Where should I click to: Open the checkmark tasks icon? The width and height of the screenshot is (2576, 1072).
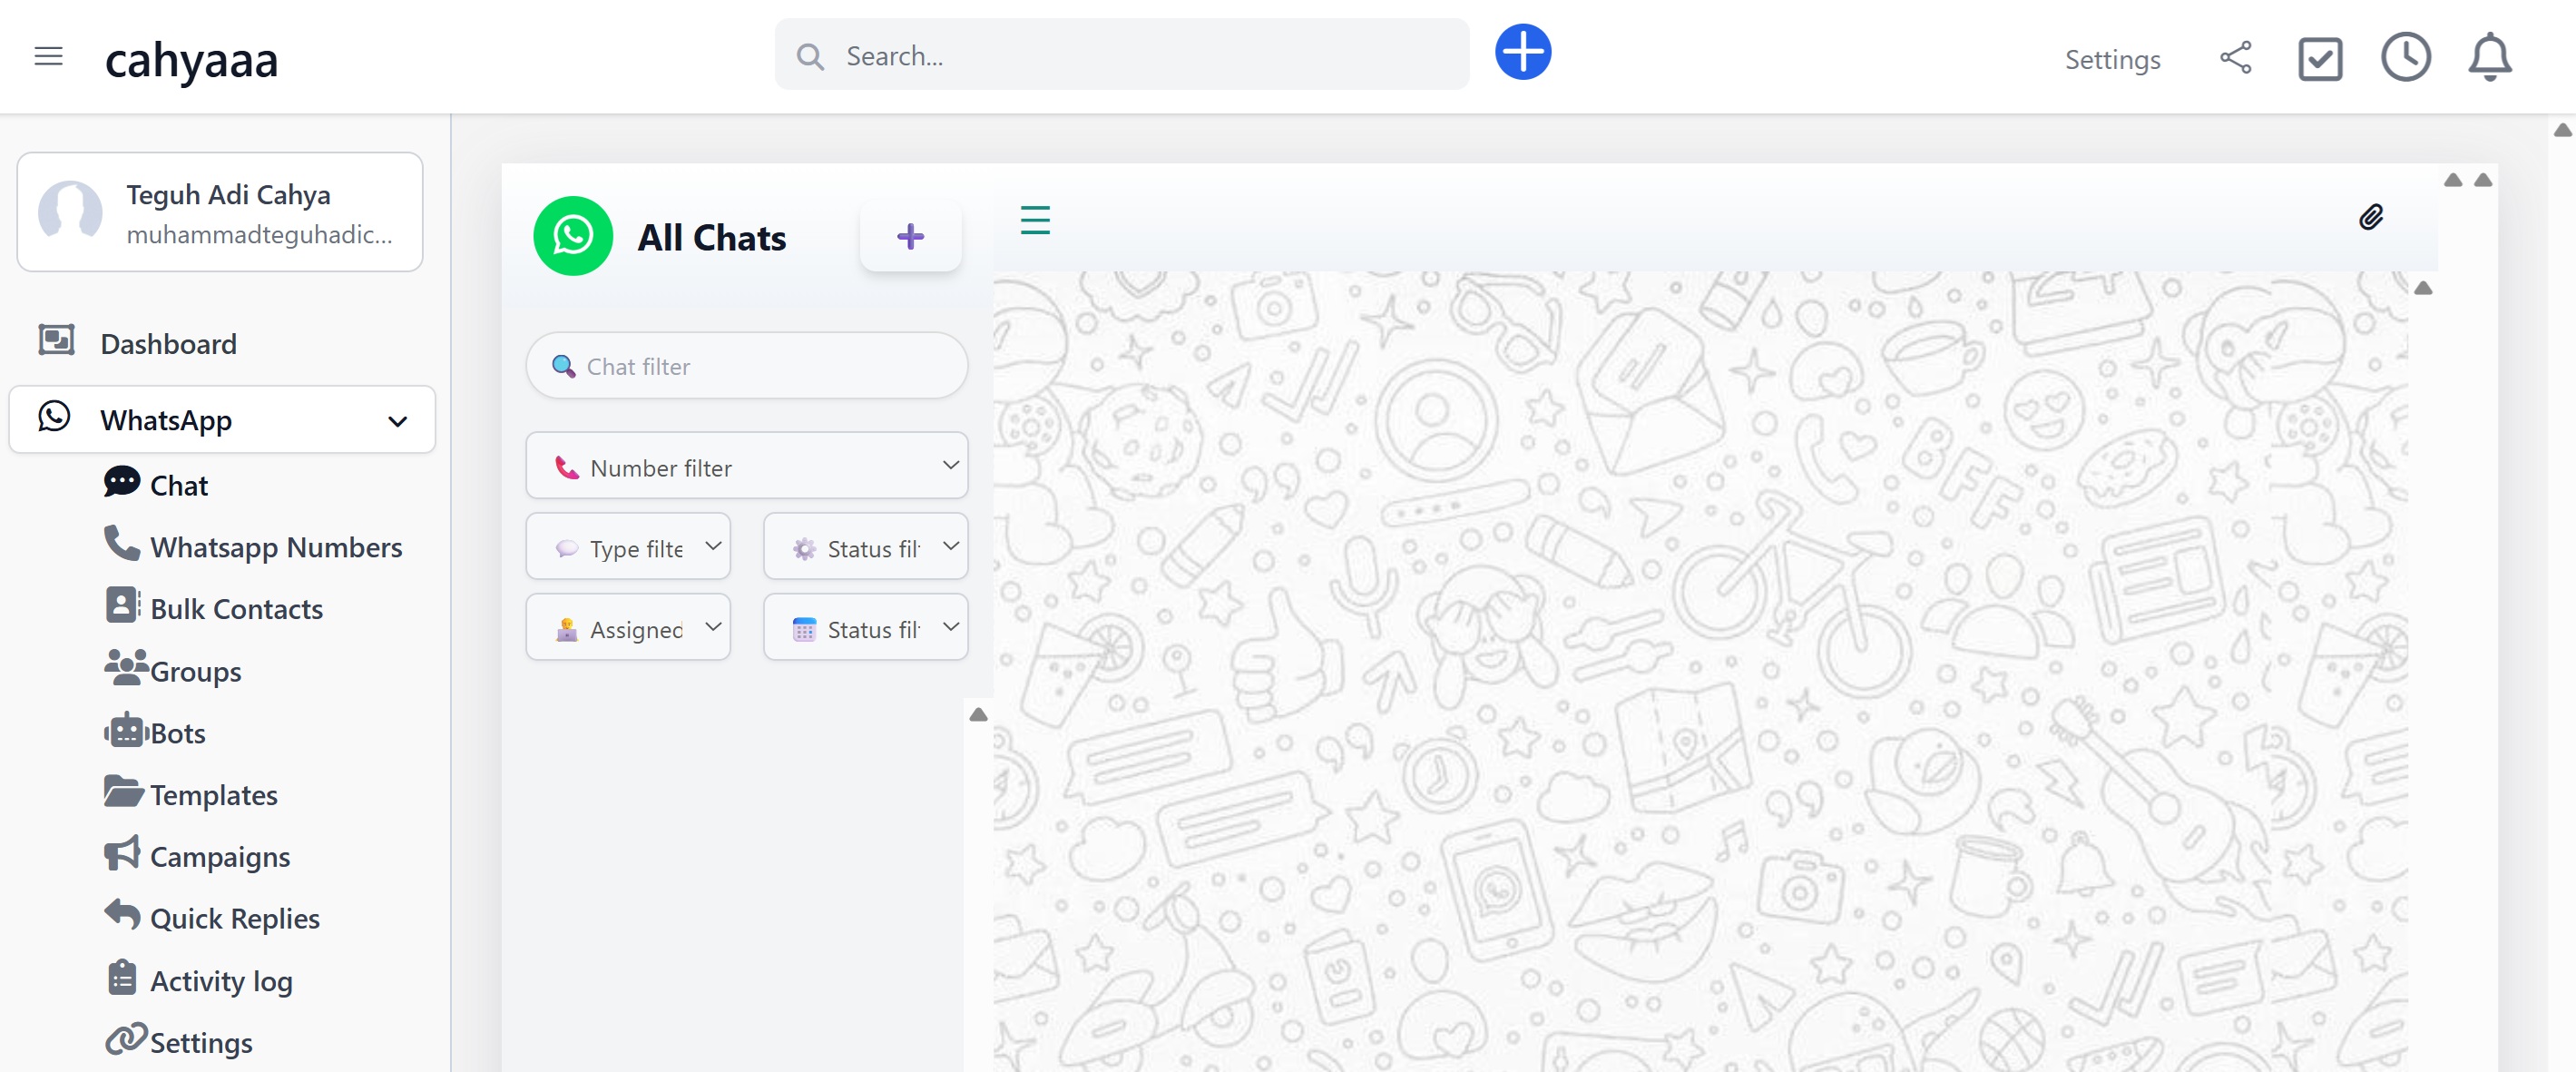coord(2319,59)
